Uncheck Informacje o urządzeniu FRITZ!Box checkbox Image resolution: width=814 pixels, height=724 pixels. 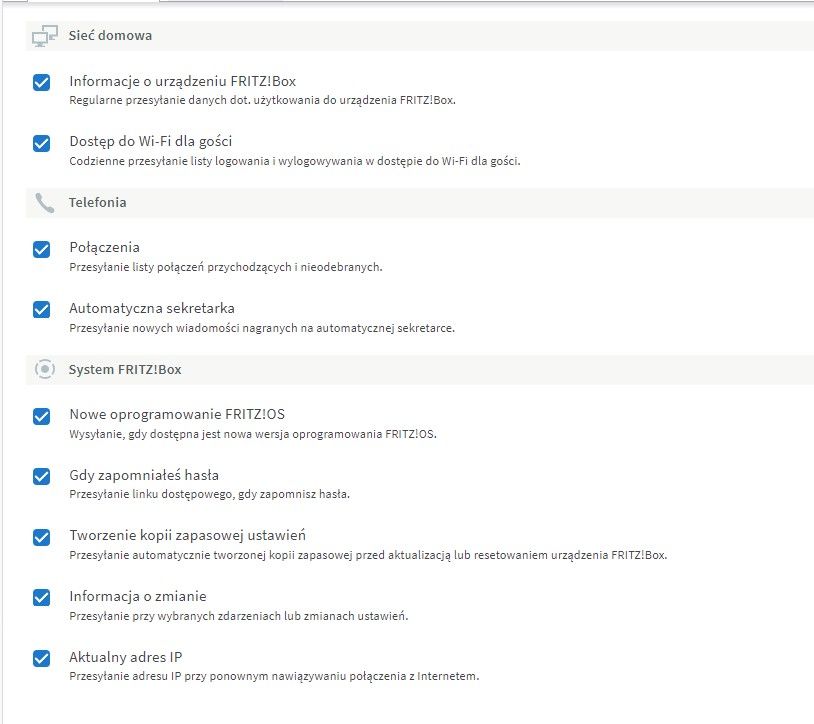[42, 82]
